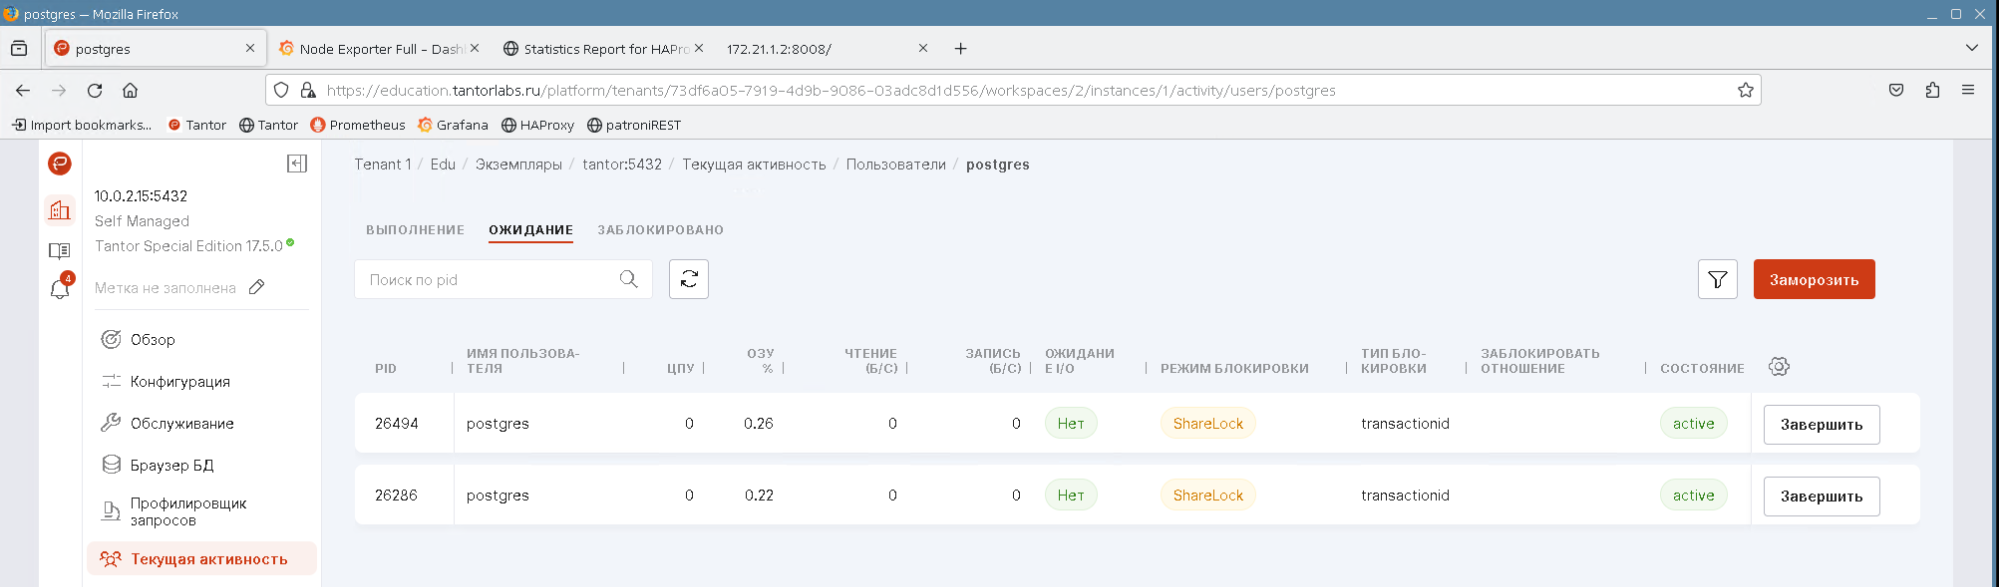Click the Пользователи breadcrumb link

895,165
